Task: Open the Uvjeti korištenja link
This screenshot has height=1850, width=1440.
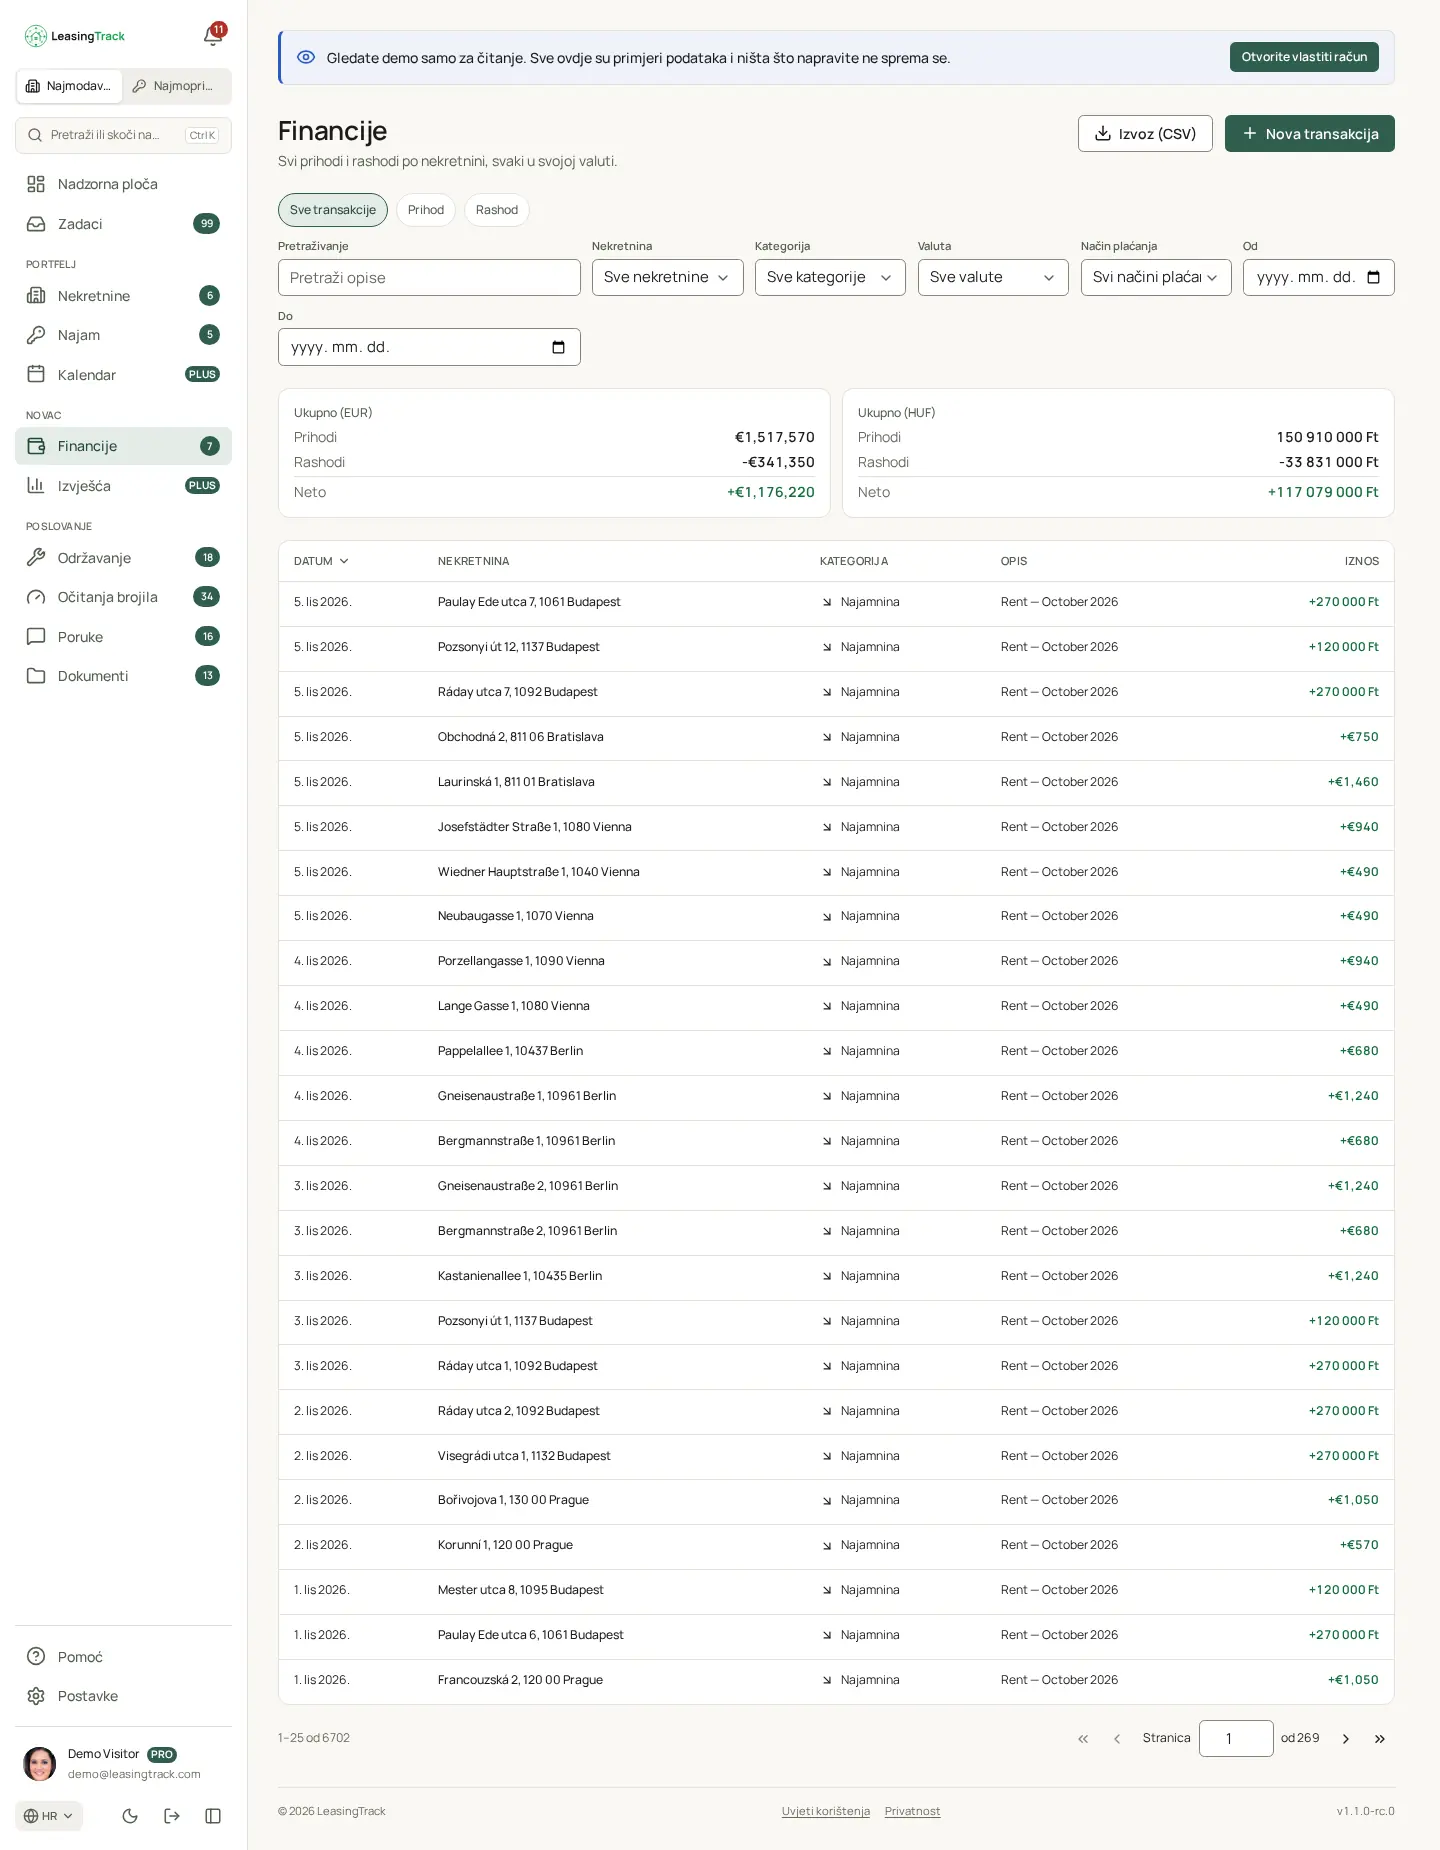Action: click(x=826, y=1811)
